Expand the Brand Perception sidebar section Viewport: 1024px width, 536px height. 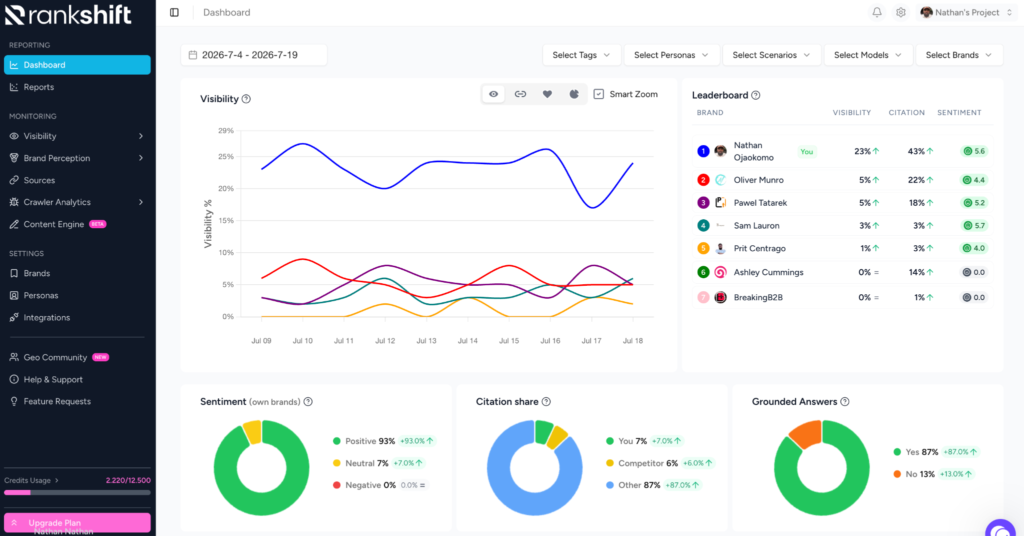[77, 158]
